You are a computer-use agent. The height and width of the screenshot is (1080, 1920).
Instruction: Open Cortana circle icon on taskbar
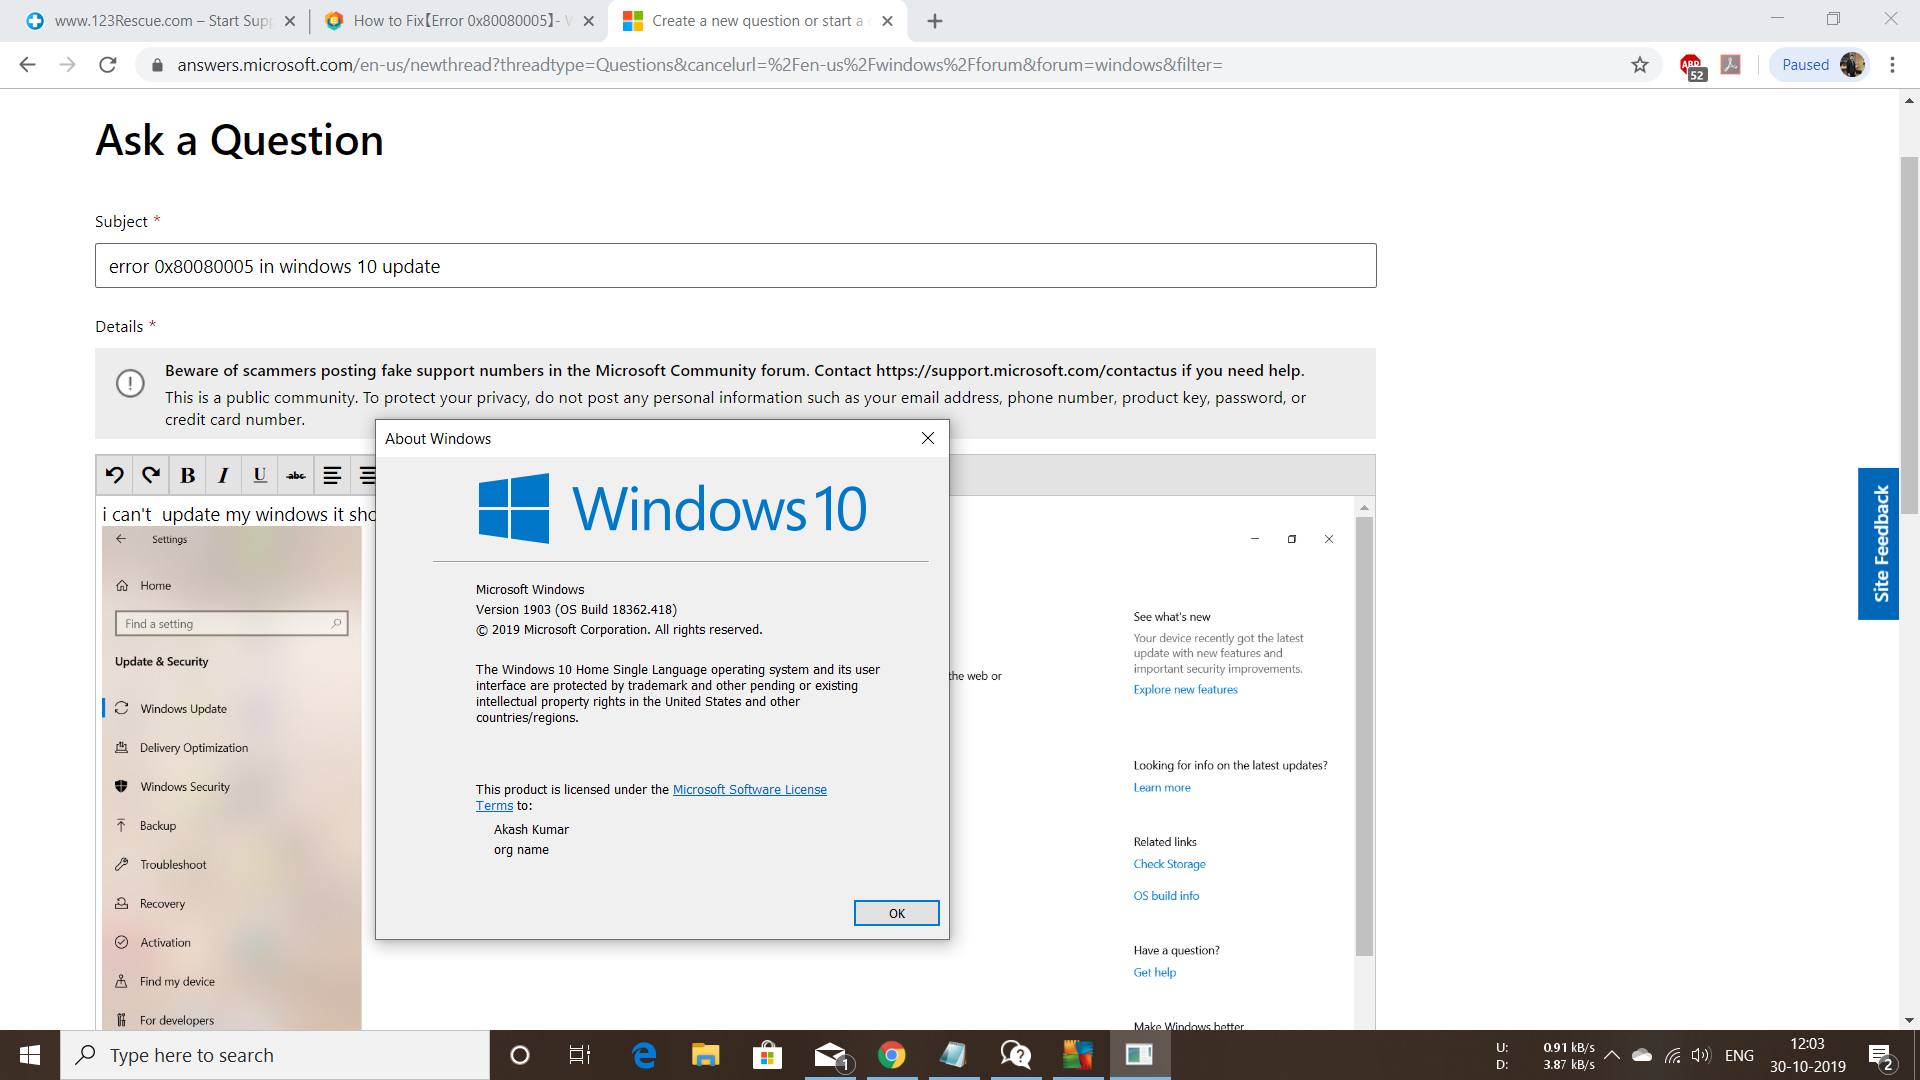[x=520, y=1055]
